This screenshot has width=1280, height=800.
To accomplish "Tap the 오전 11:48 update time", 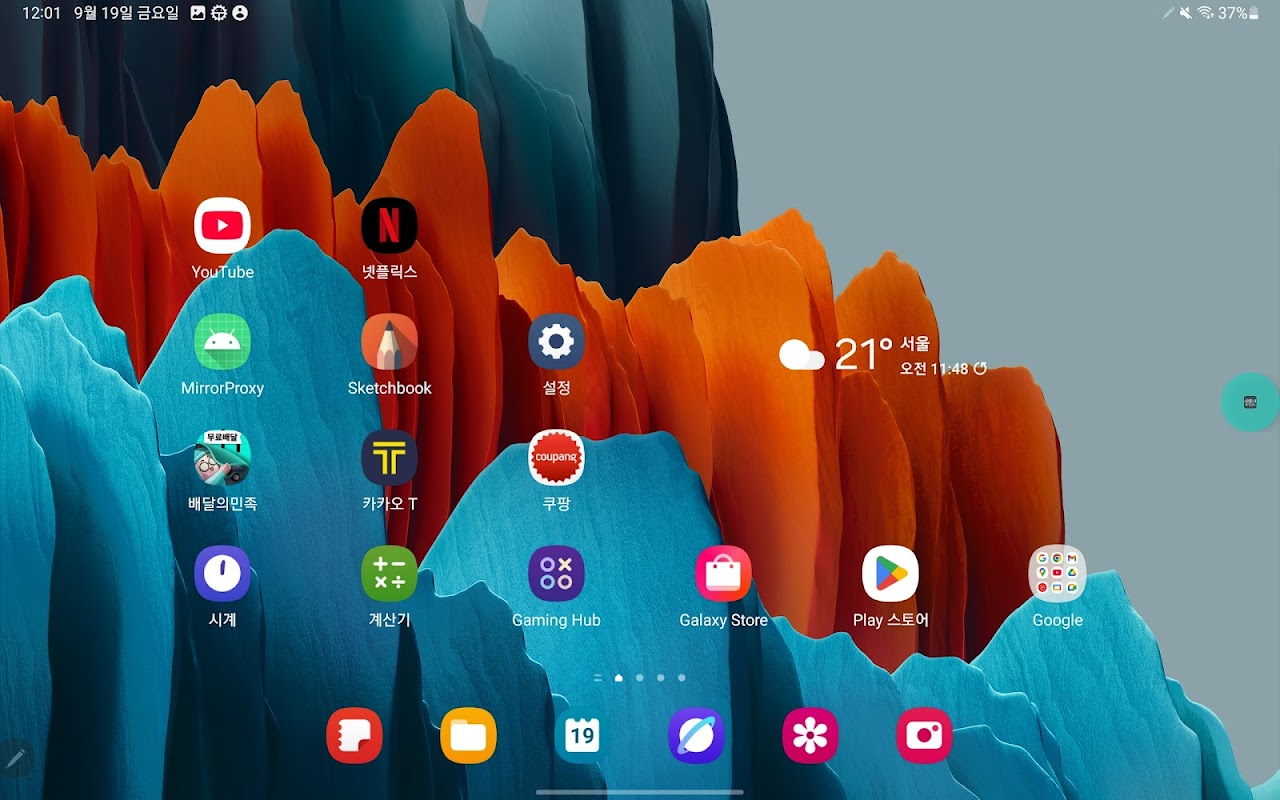I will click(934, 369).
